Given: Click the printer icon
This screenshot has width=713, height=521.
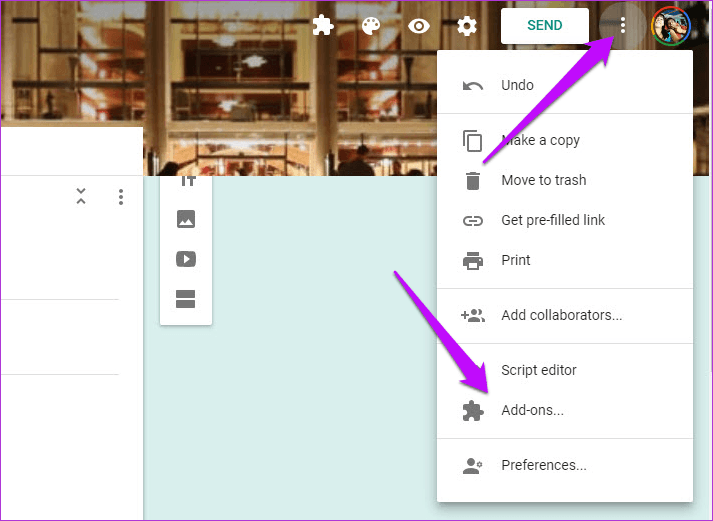Looking at the screenshot, I should tap(472, 261).
